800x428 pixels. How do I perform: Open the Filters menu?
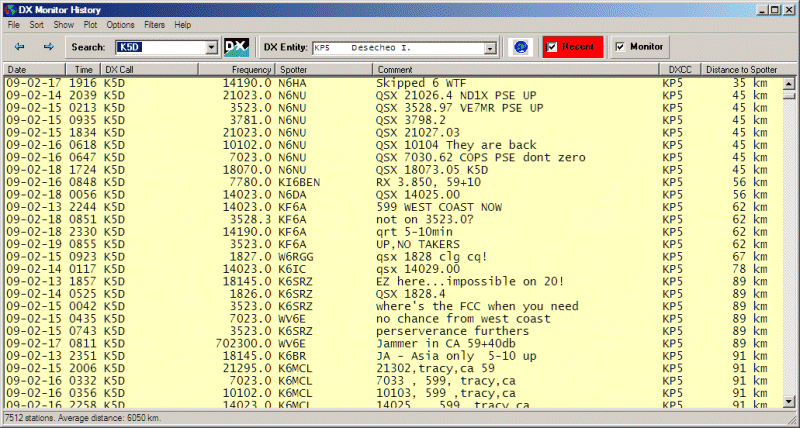[x=155, y=24]
